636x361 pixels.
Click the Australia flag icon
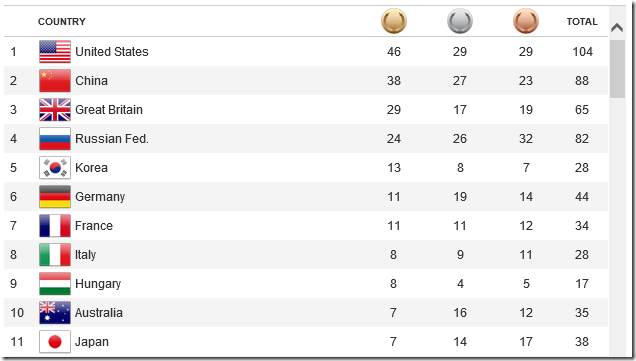pyautogui.click(x=55, y=313)
